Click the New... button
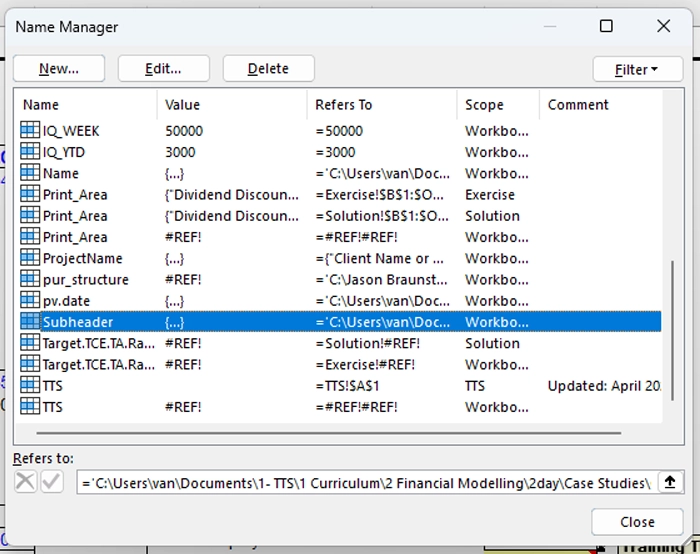Viewport: 700px width, 554px height. click(x=59, y=68)
